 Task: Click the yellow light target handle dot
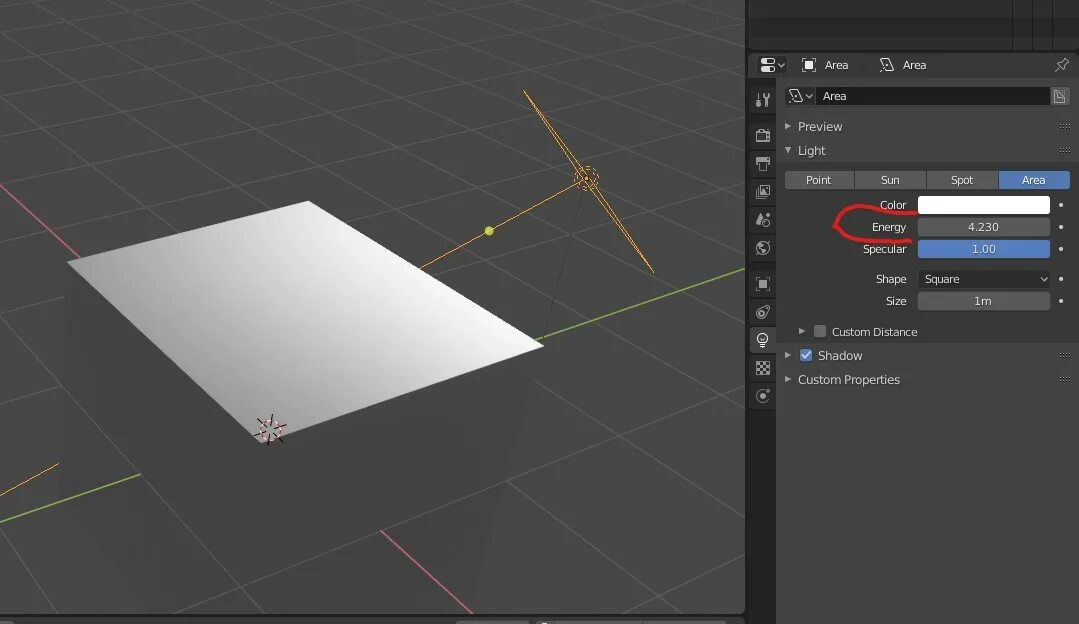(x=489, y=231)
